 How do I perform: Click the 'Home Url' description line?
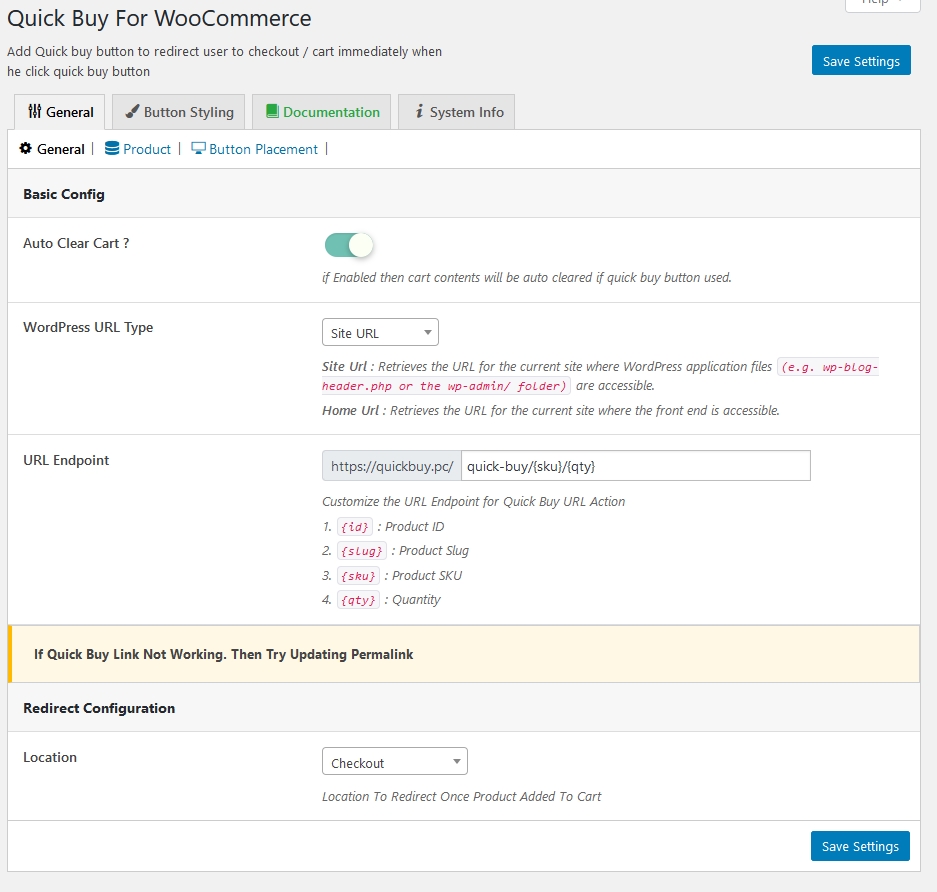[550, 410]
